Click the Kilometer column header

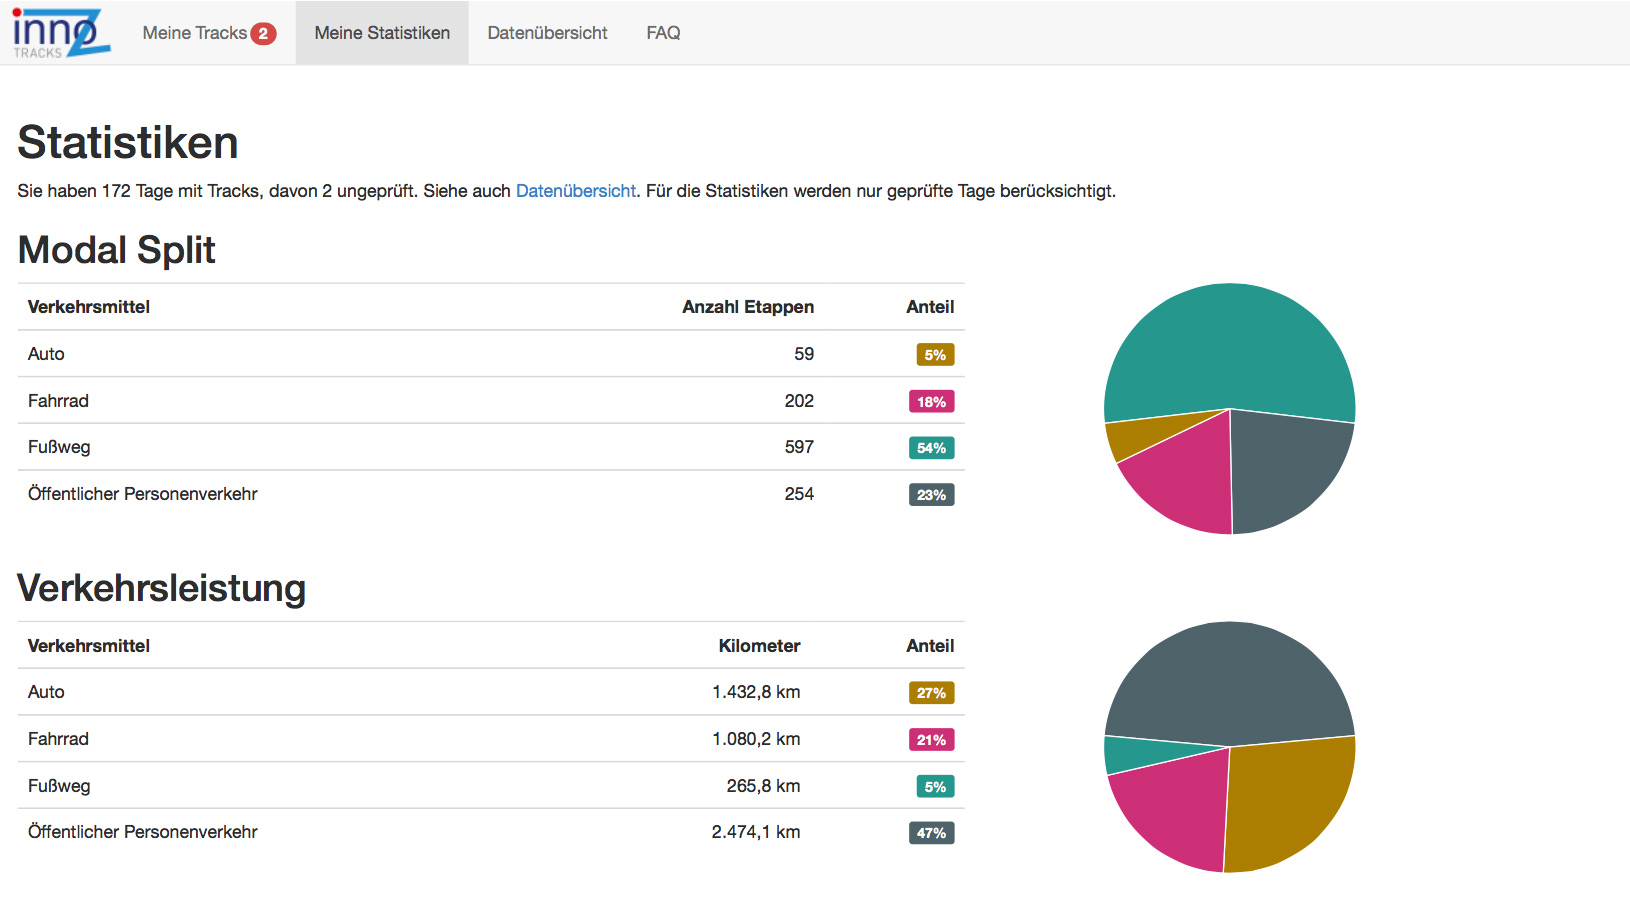759,646
